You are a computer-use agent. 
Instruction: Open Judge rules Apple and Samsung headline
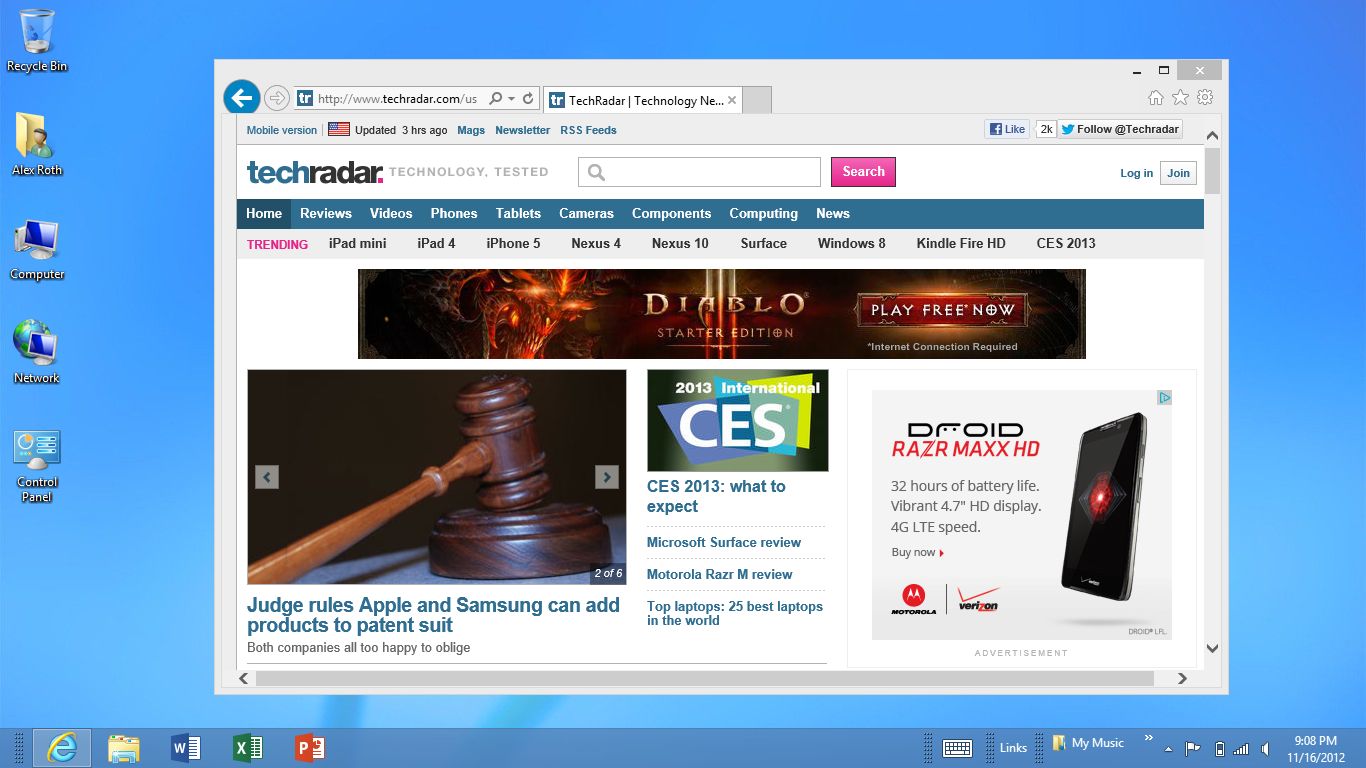pos(433,615)
